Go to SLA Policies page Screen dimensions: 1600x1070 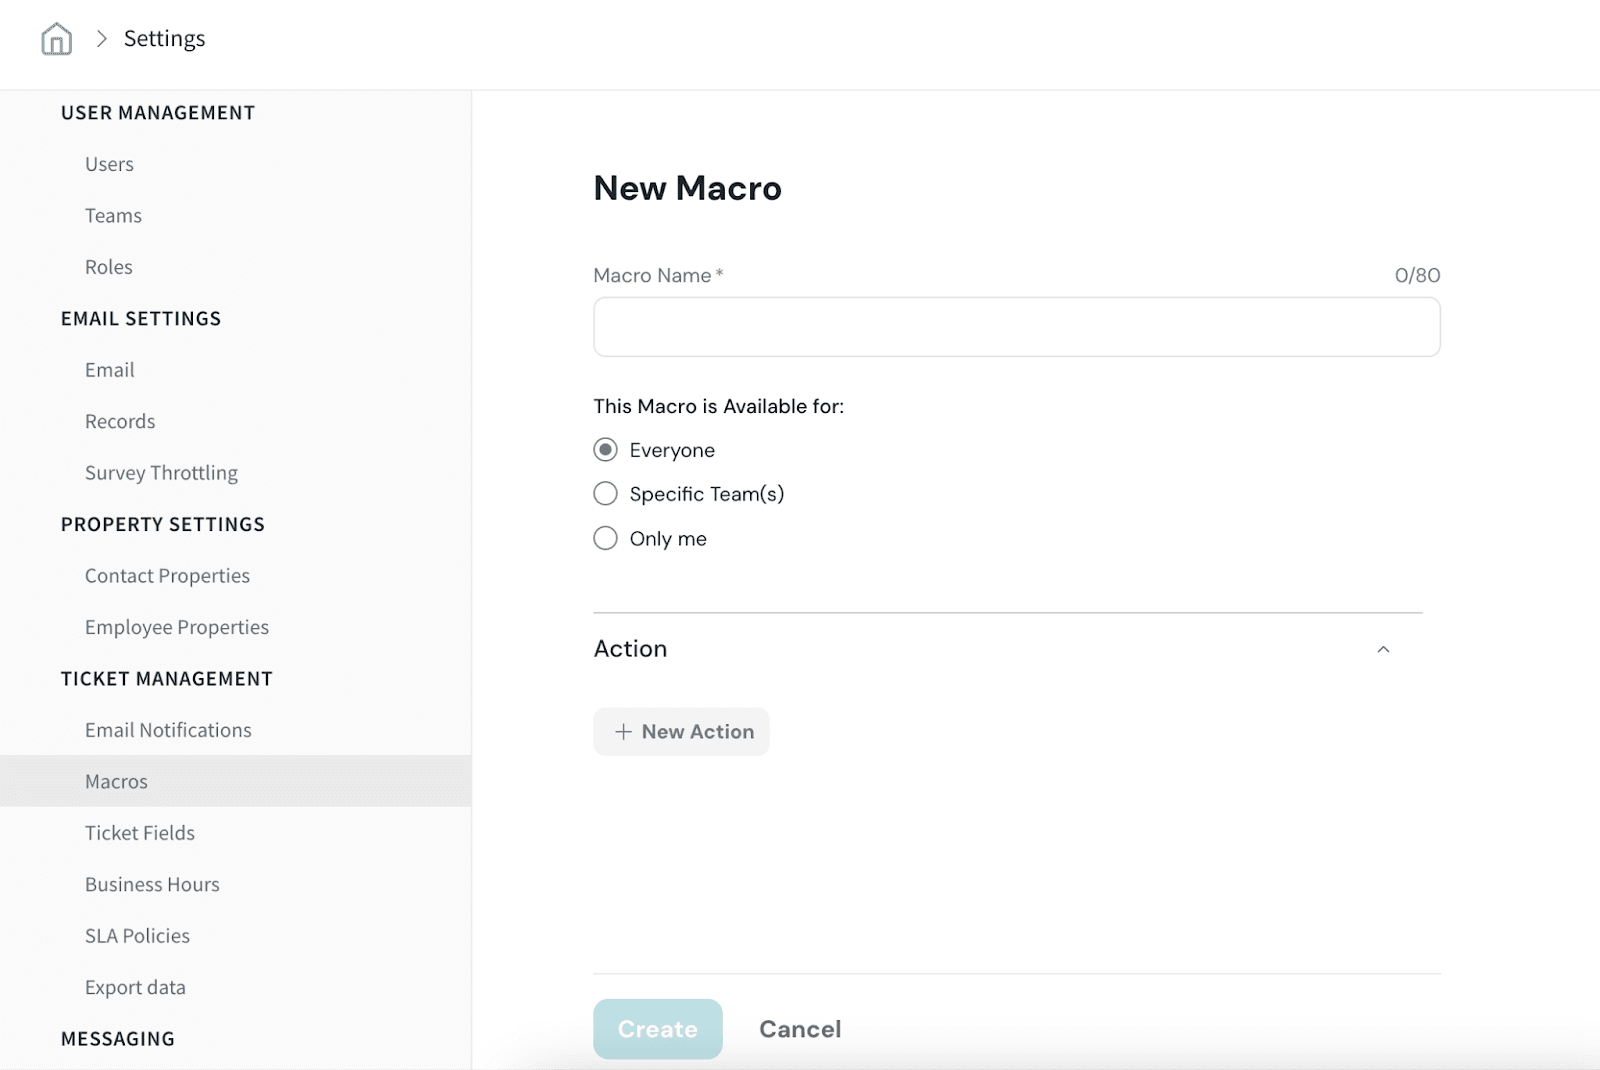click(137, 936)
